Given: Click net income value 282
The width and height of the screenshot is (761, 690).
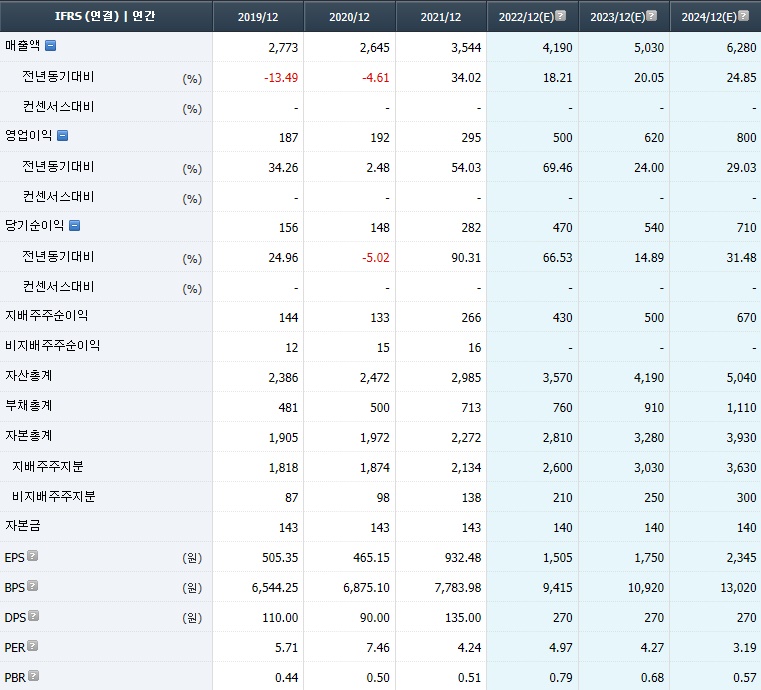Looking at the screenshot, I should [471, 228].
